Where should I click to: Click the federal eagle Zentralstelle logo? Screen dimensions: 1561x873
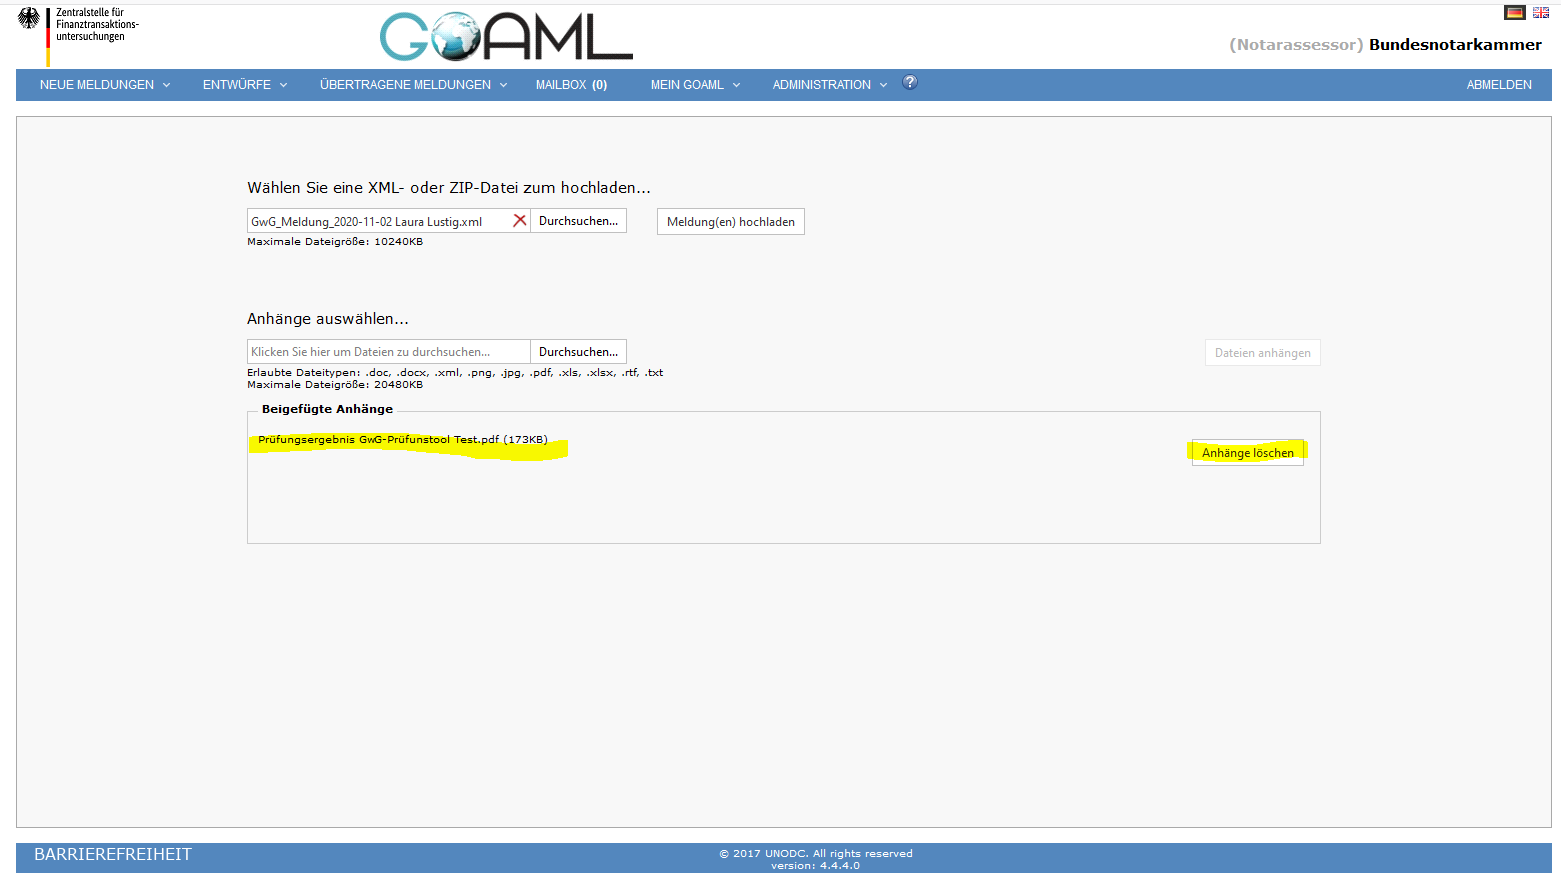pos(30,20)
